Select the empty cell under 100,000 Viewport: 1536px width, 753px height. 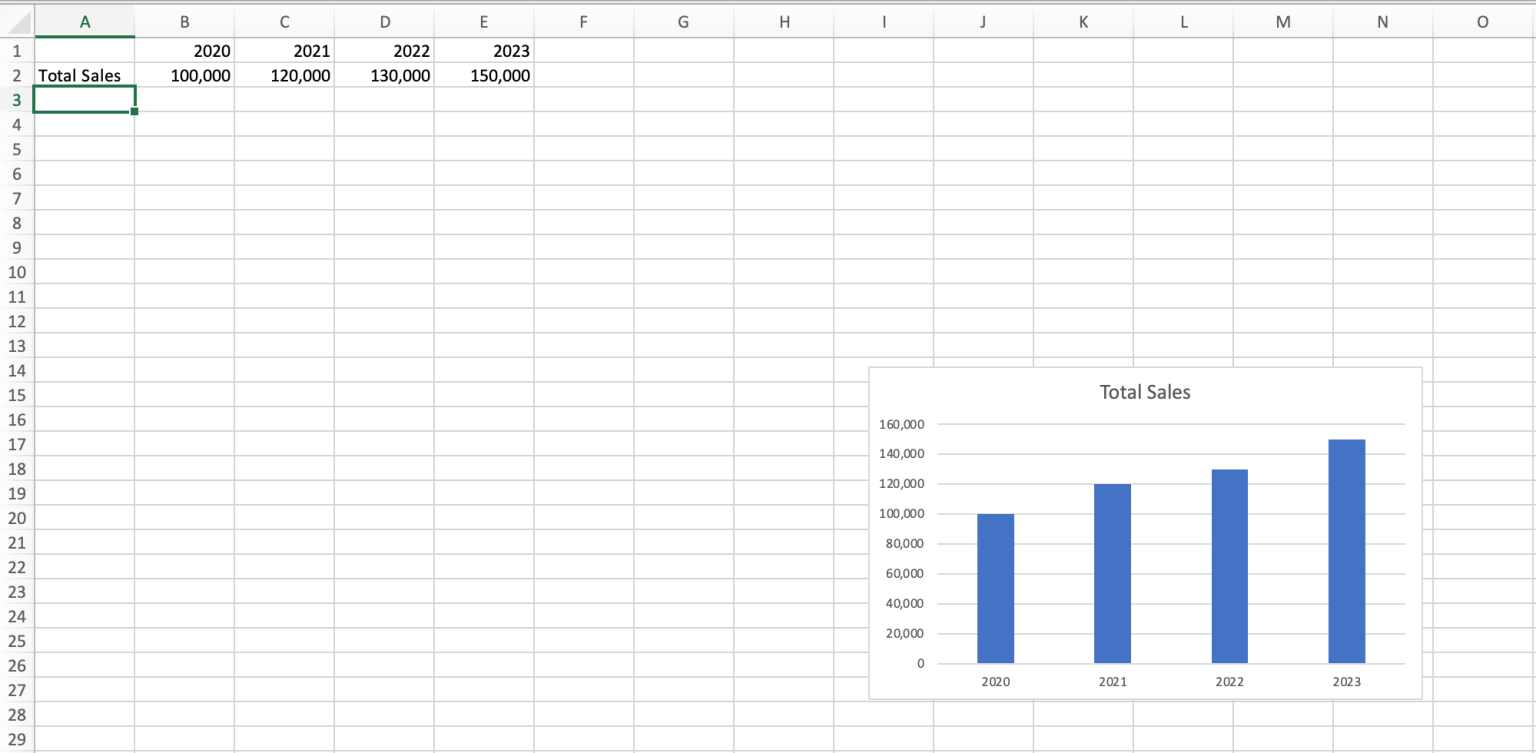[x=184, y=99]
